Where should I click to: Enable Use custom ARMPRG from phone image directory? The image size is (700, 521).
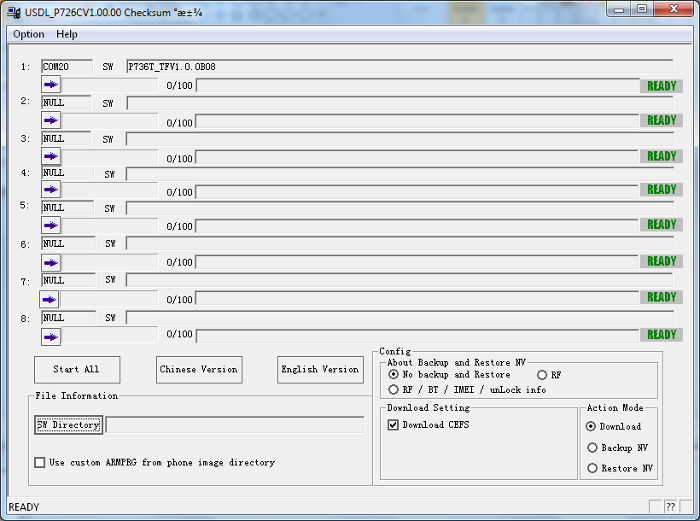[40, 463]
